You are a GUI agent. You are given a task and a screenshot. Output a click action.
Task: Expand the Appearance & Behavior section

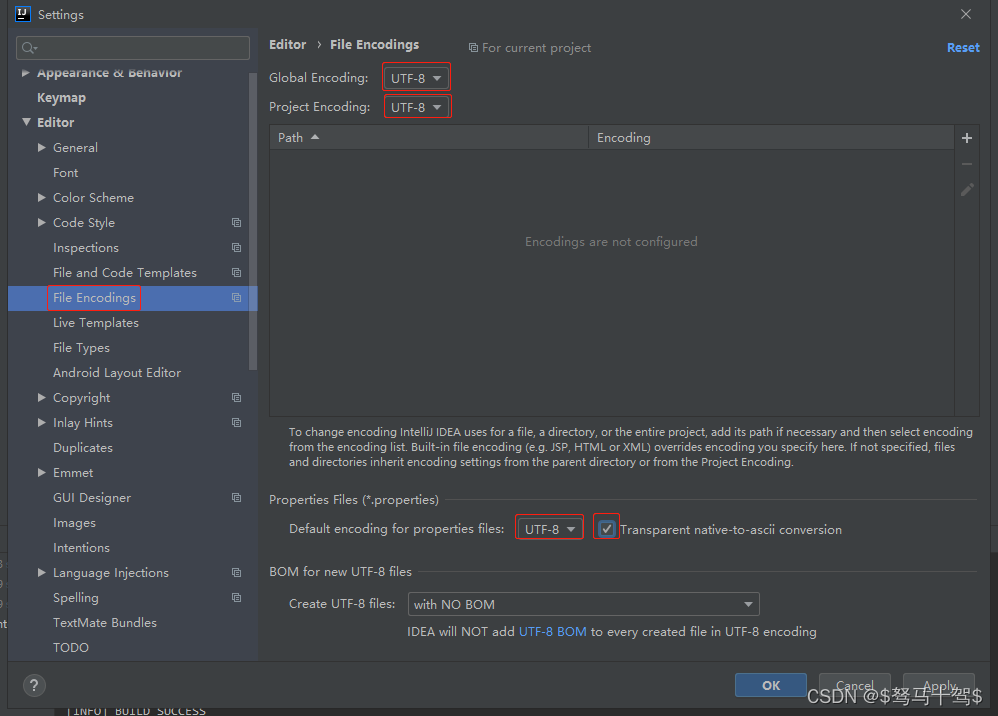click(25, 73)
